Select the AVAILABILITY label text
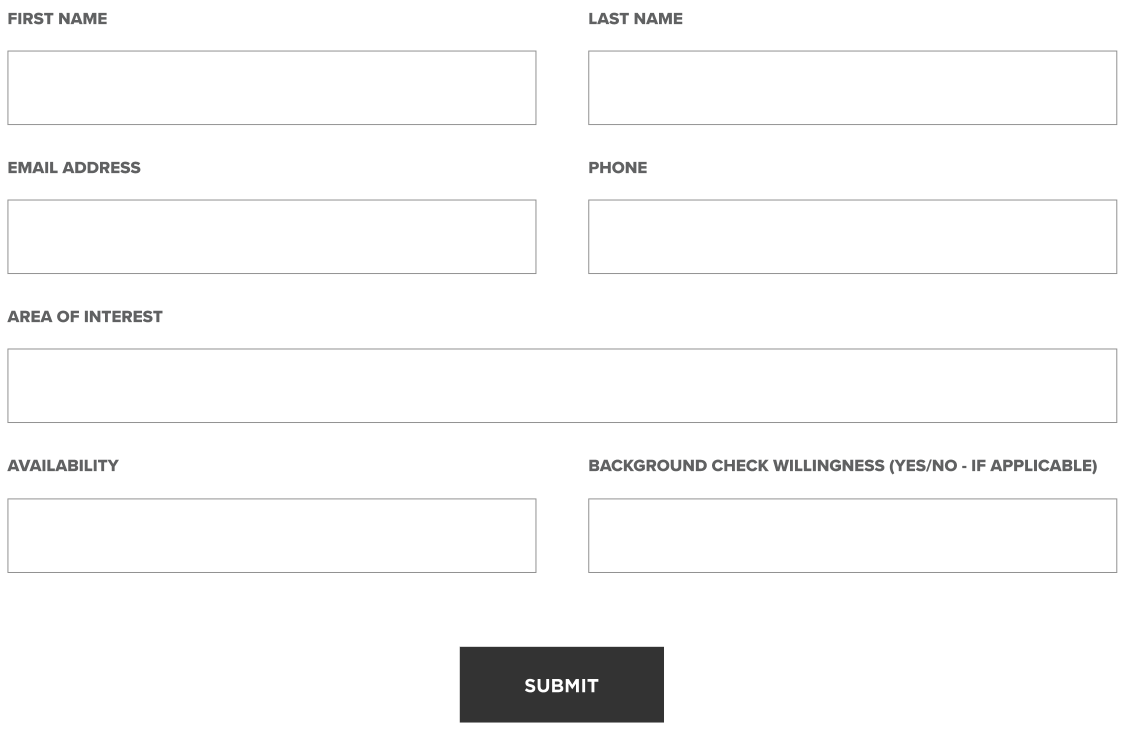The height and width of the screenshot is (729, 1124). pyautogui.click(x=63, y=466)
